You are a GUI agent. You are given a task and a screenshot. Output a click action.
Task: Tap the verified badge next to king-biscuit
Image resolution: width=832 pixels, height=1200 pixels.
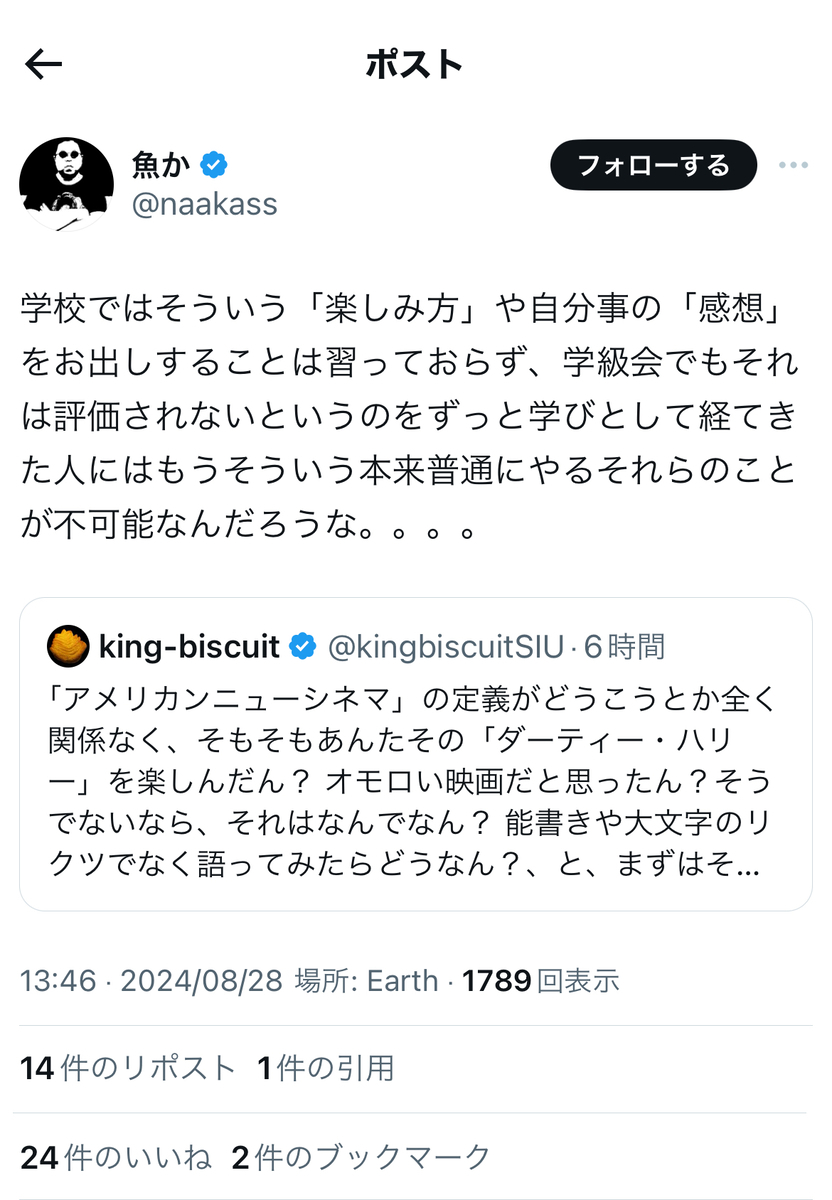(x=303, y=647)
